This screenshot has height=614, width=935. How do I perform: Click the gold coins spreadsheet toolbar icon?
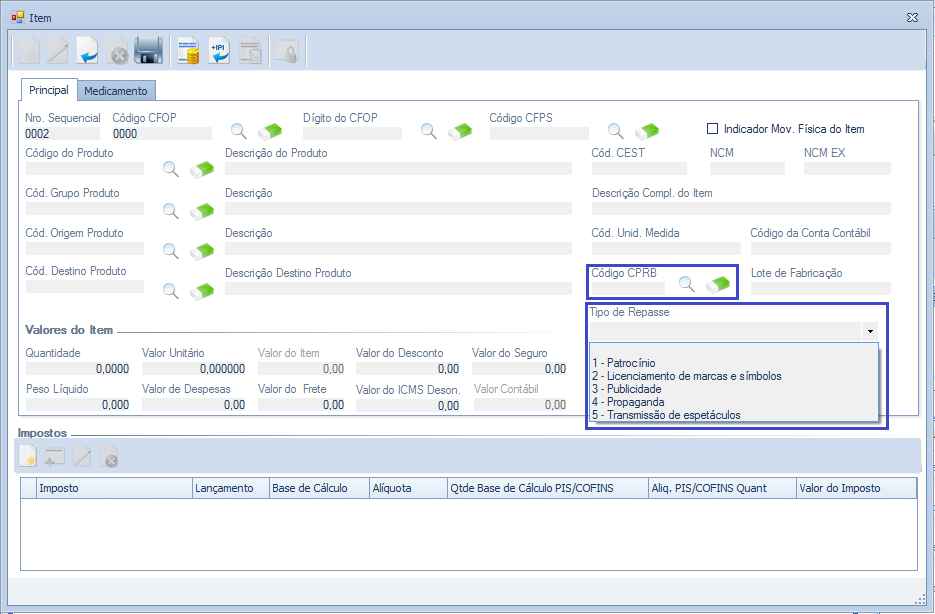pos(187,50)
